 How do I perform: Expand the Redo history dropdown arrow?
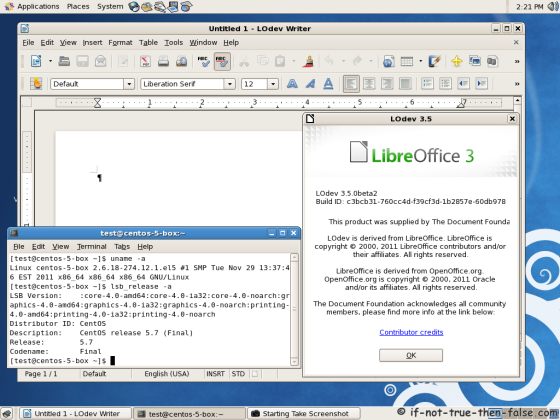371,61
